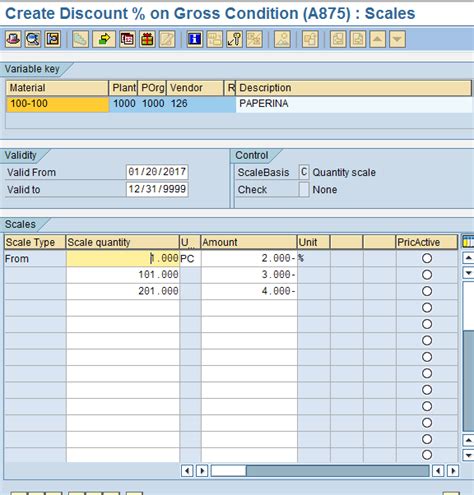This screenshot has height=495, width=474.
Task: Select PricActive radio in 201.000 row
Action: pyautogui.click(x=427, y=291)
